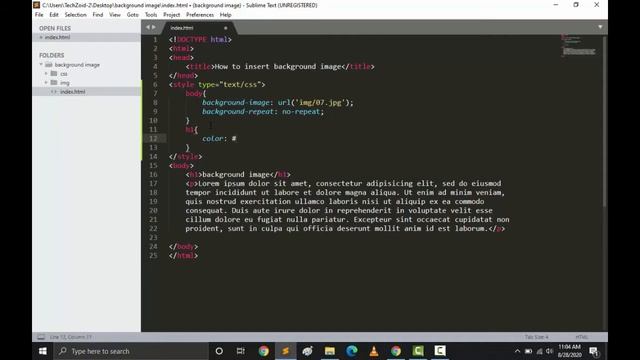The width and height of the screenshot is (640, 360).
Task: Click the minimap code preview
Action: pos(578,46)
